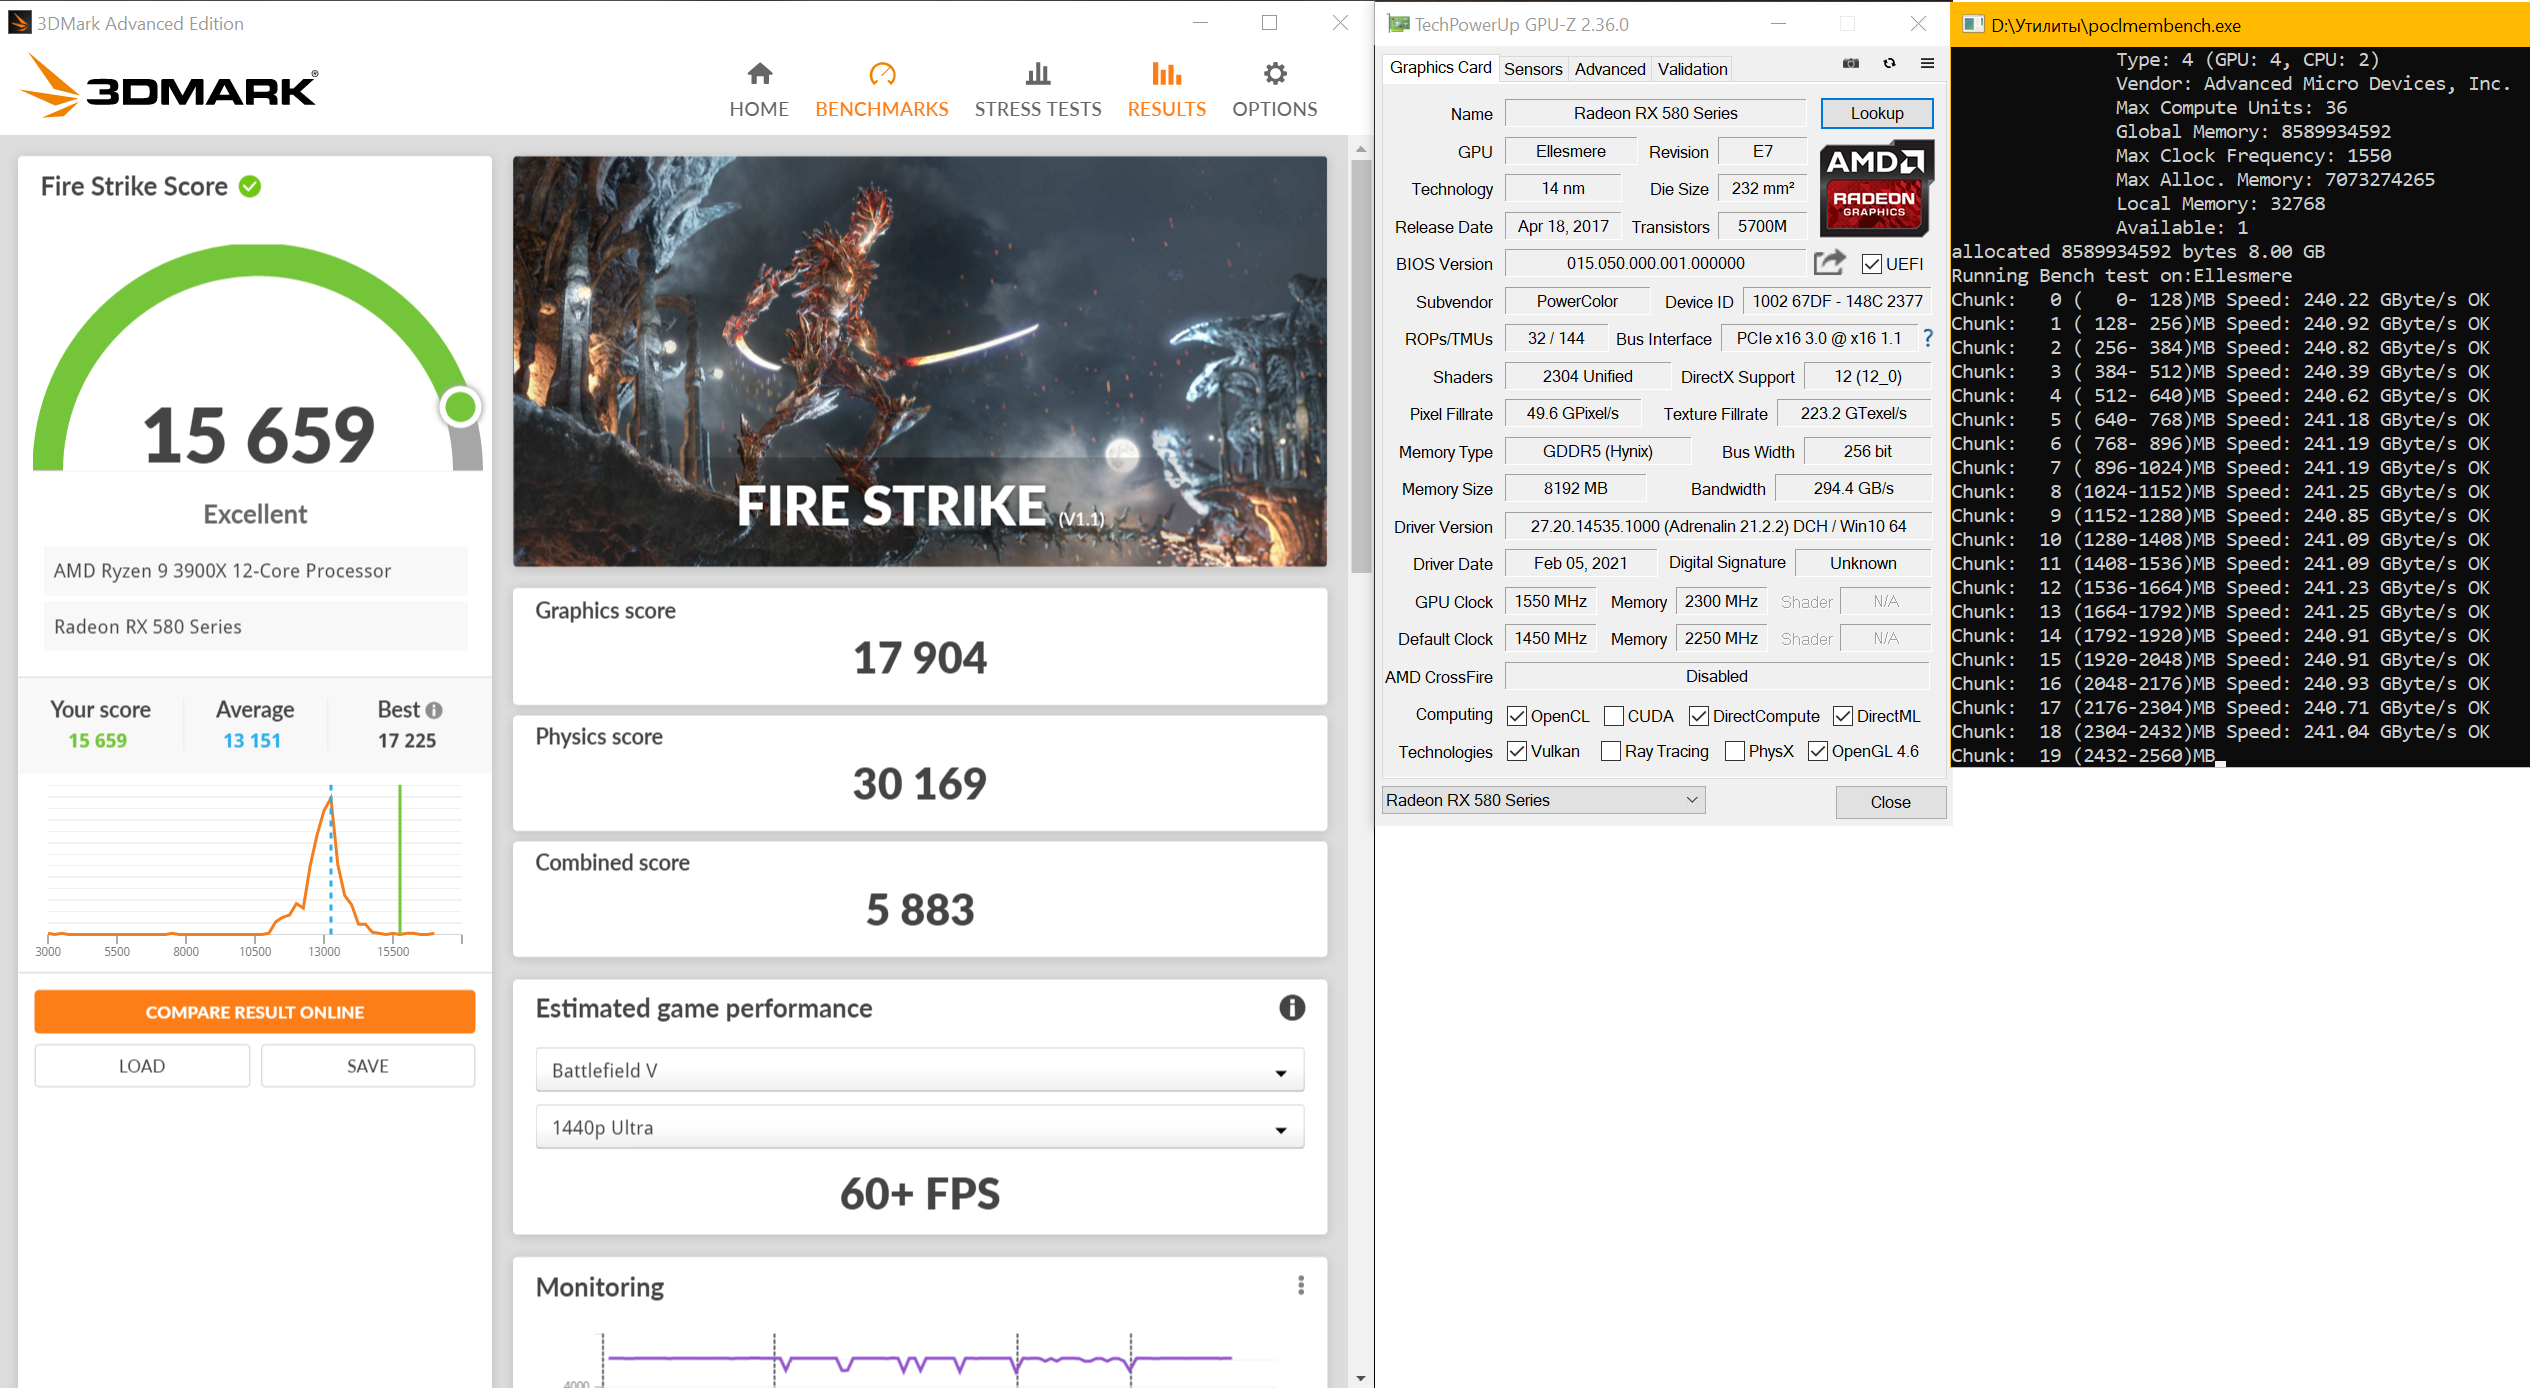Click the 3DMark vertical scrollbar thumb

[1360, 365]
